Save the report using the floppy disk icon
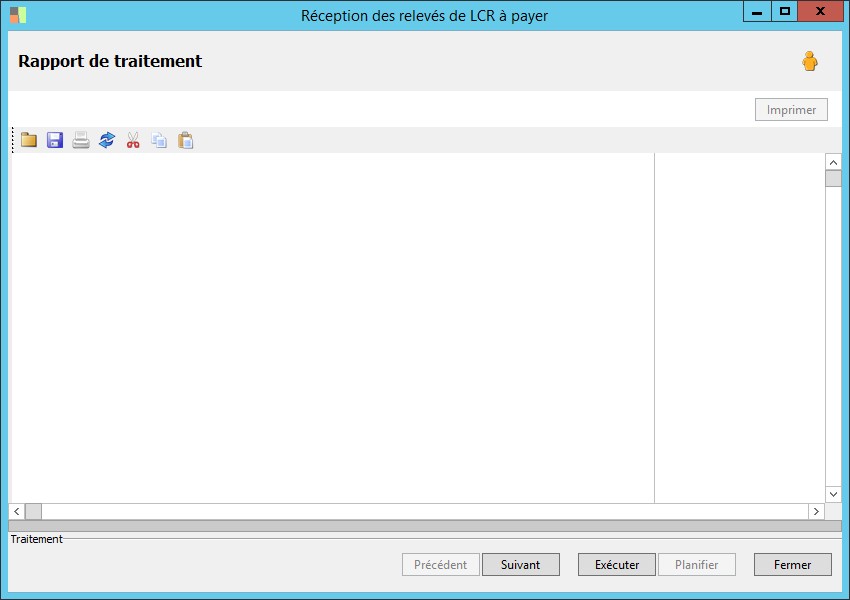 (55, 140)
